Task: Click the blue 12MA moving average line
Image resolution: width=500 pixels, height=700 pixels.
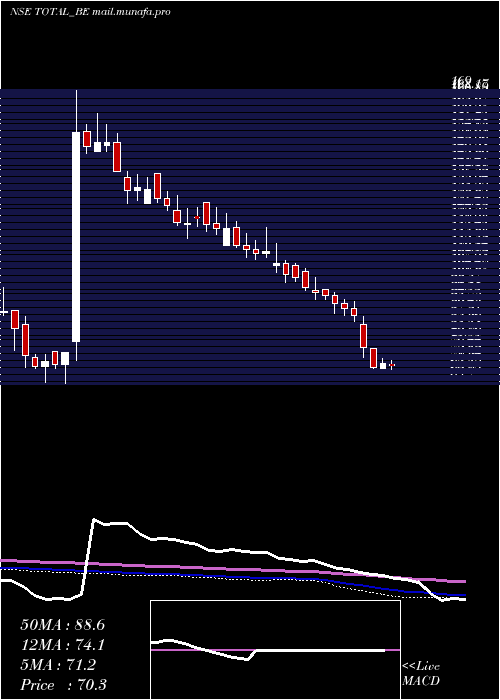Action: (x=232, y=578)
